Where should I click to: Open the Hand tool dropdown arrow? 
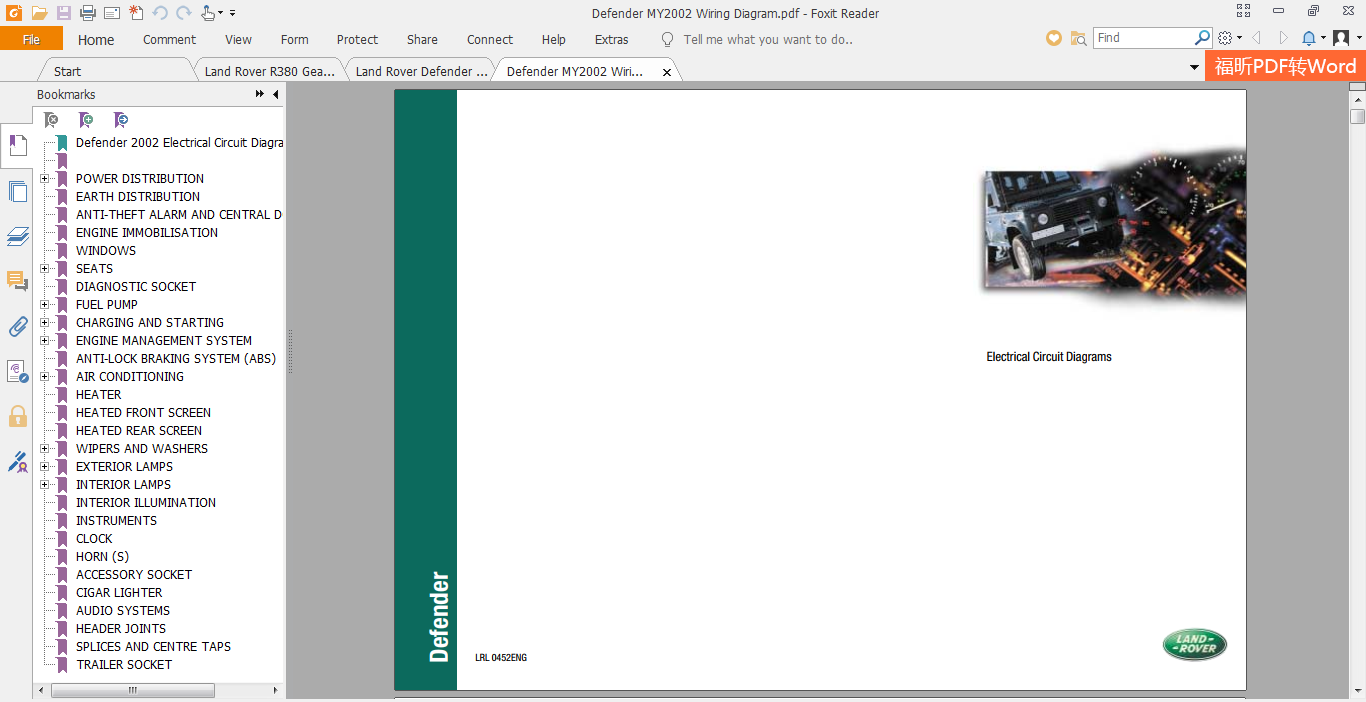click(220, 14)
